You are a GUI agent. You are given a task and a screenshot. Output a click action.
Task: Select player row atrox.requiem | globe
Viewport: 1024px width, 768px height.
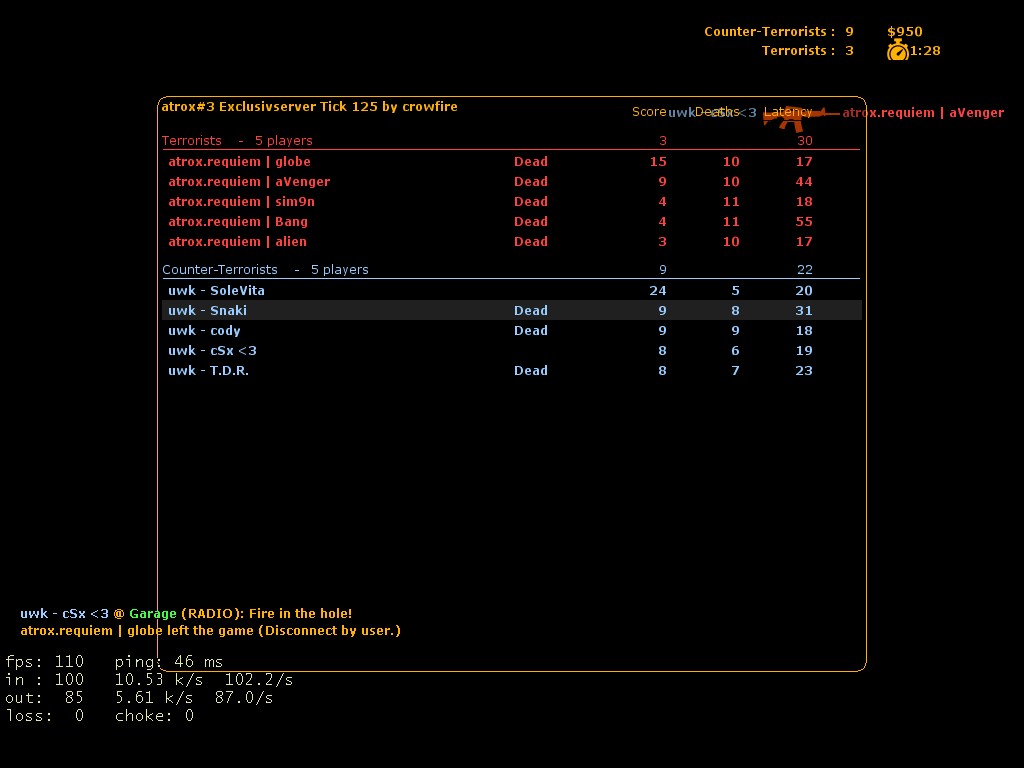click(239, 162)
